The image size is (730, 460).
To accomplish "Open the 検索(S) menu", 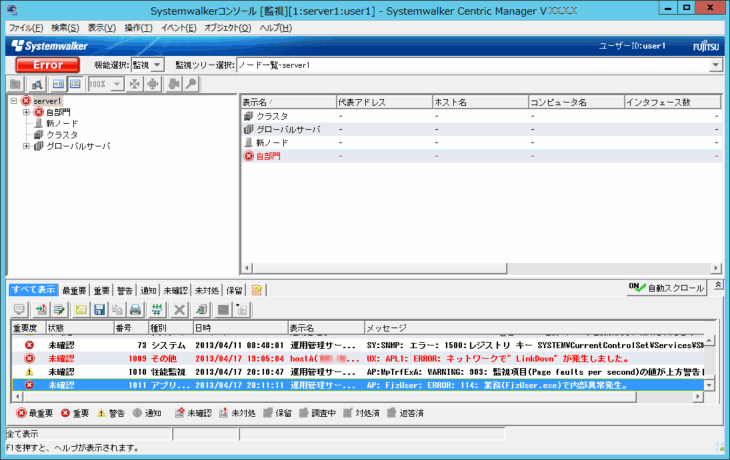I will [x=65, y=28].
